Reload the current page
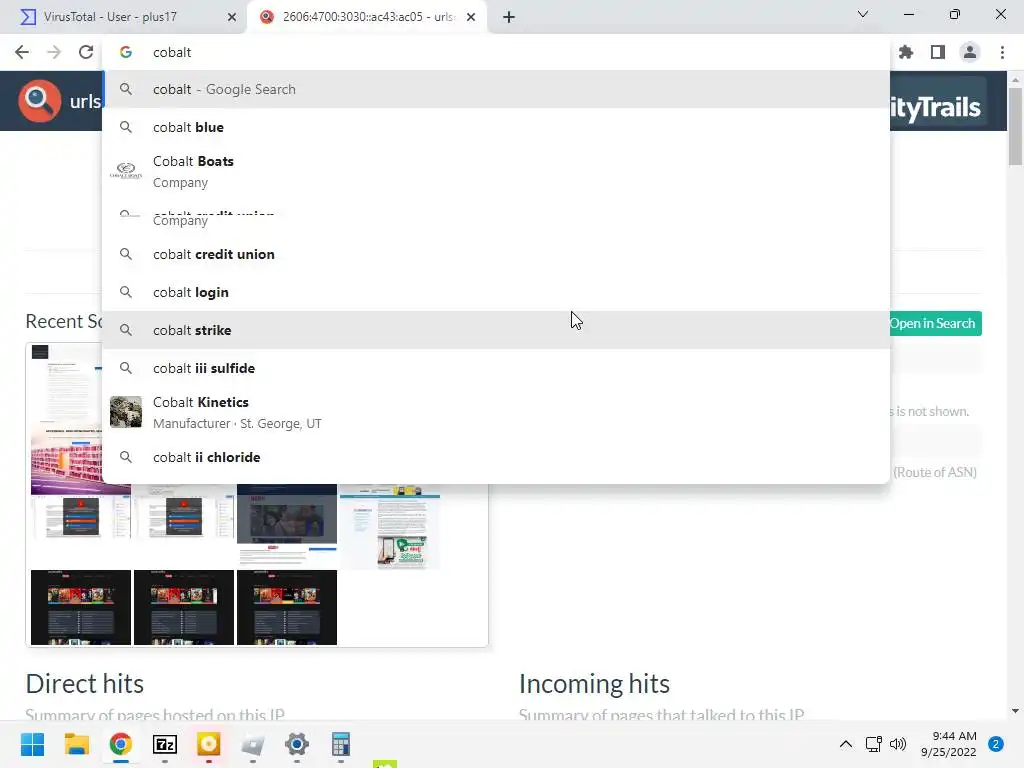 point(86,52)
